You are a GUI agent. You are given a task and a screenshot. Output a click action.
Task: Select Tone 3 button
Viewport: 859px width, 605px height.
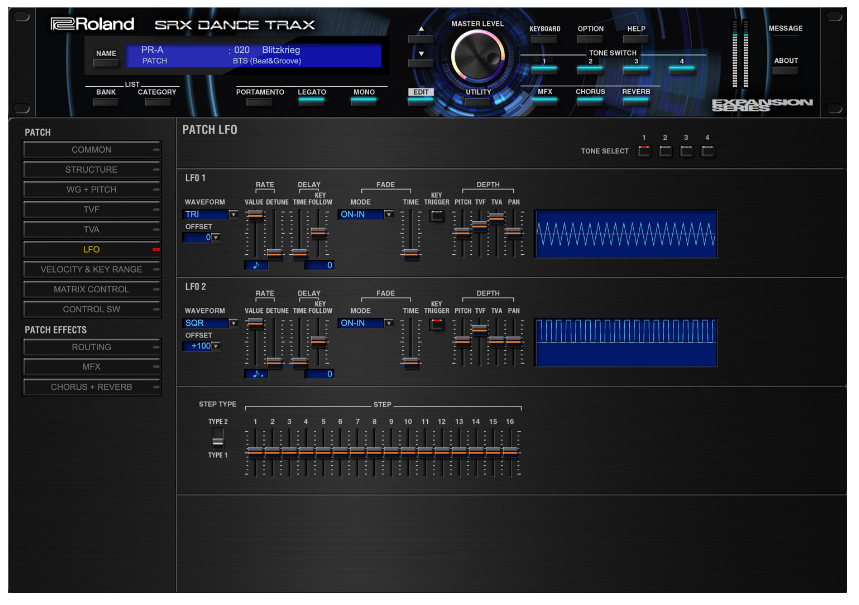(686, 151)
